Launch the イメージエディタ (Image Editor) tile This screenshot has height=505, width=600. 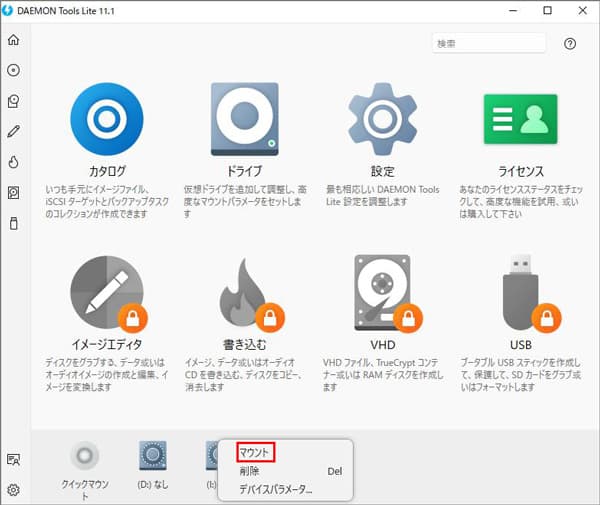pos(108,293)
